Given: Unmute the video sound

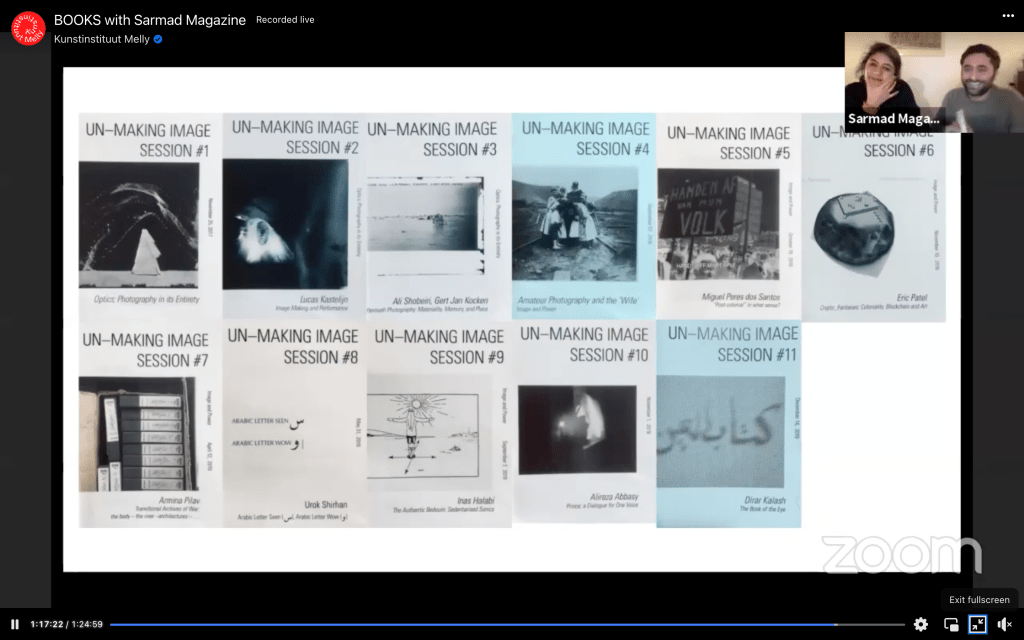Looking at the screenshot, I should pyautogui.click(x=1005, y=624).
